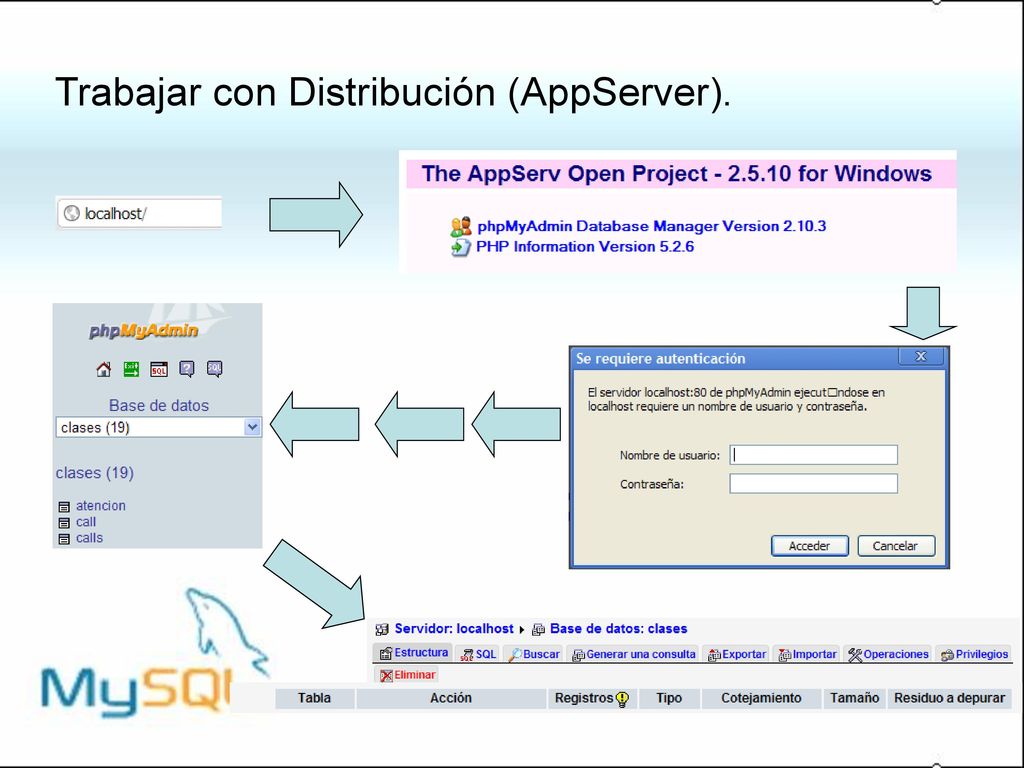The image size is (1024, 768).
Task: Click the table icon beside calls
Action: pyautogui.click(x=64, y=539)
